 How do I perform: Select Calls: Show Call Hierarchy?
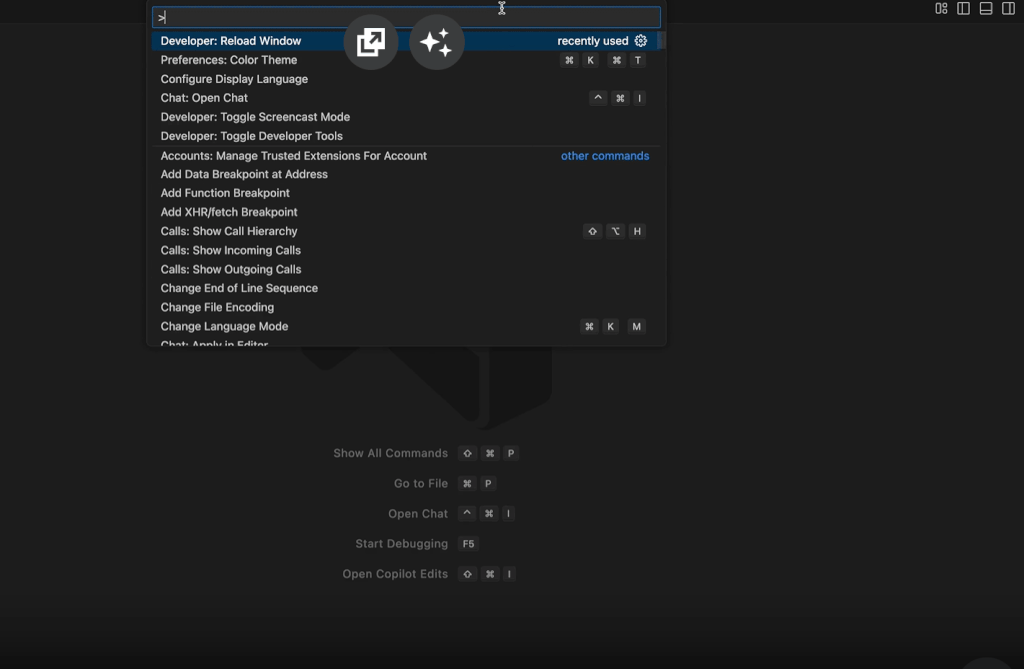[405, 231]
